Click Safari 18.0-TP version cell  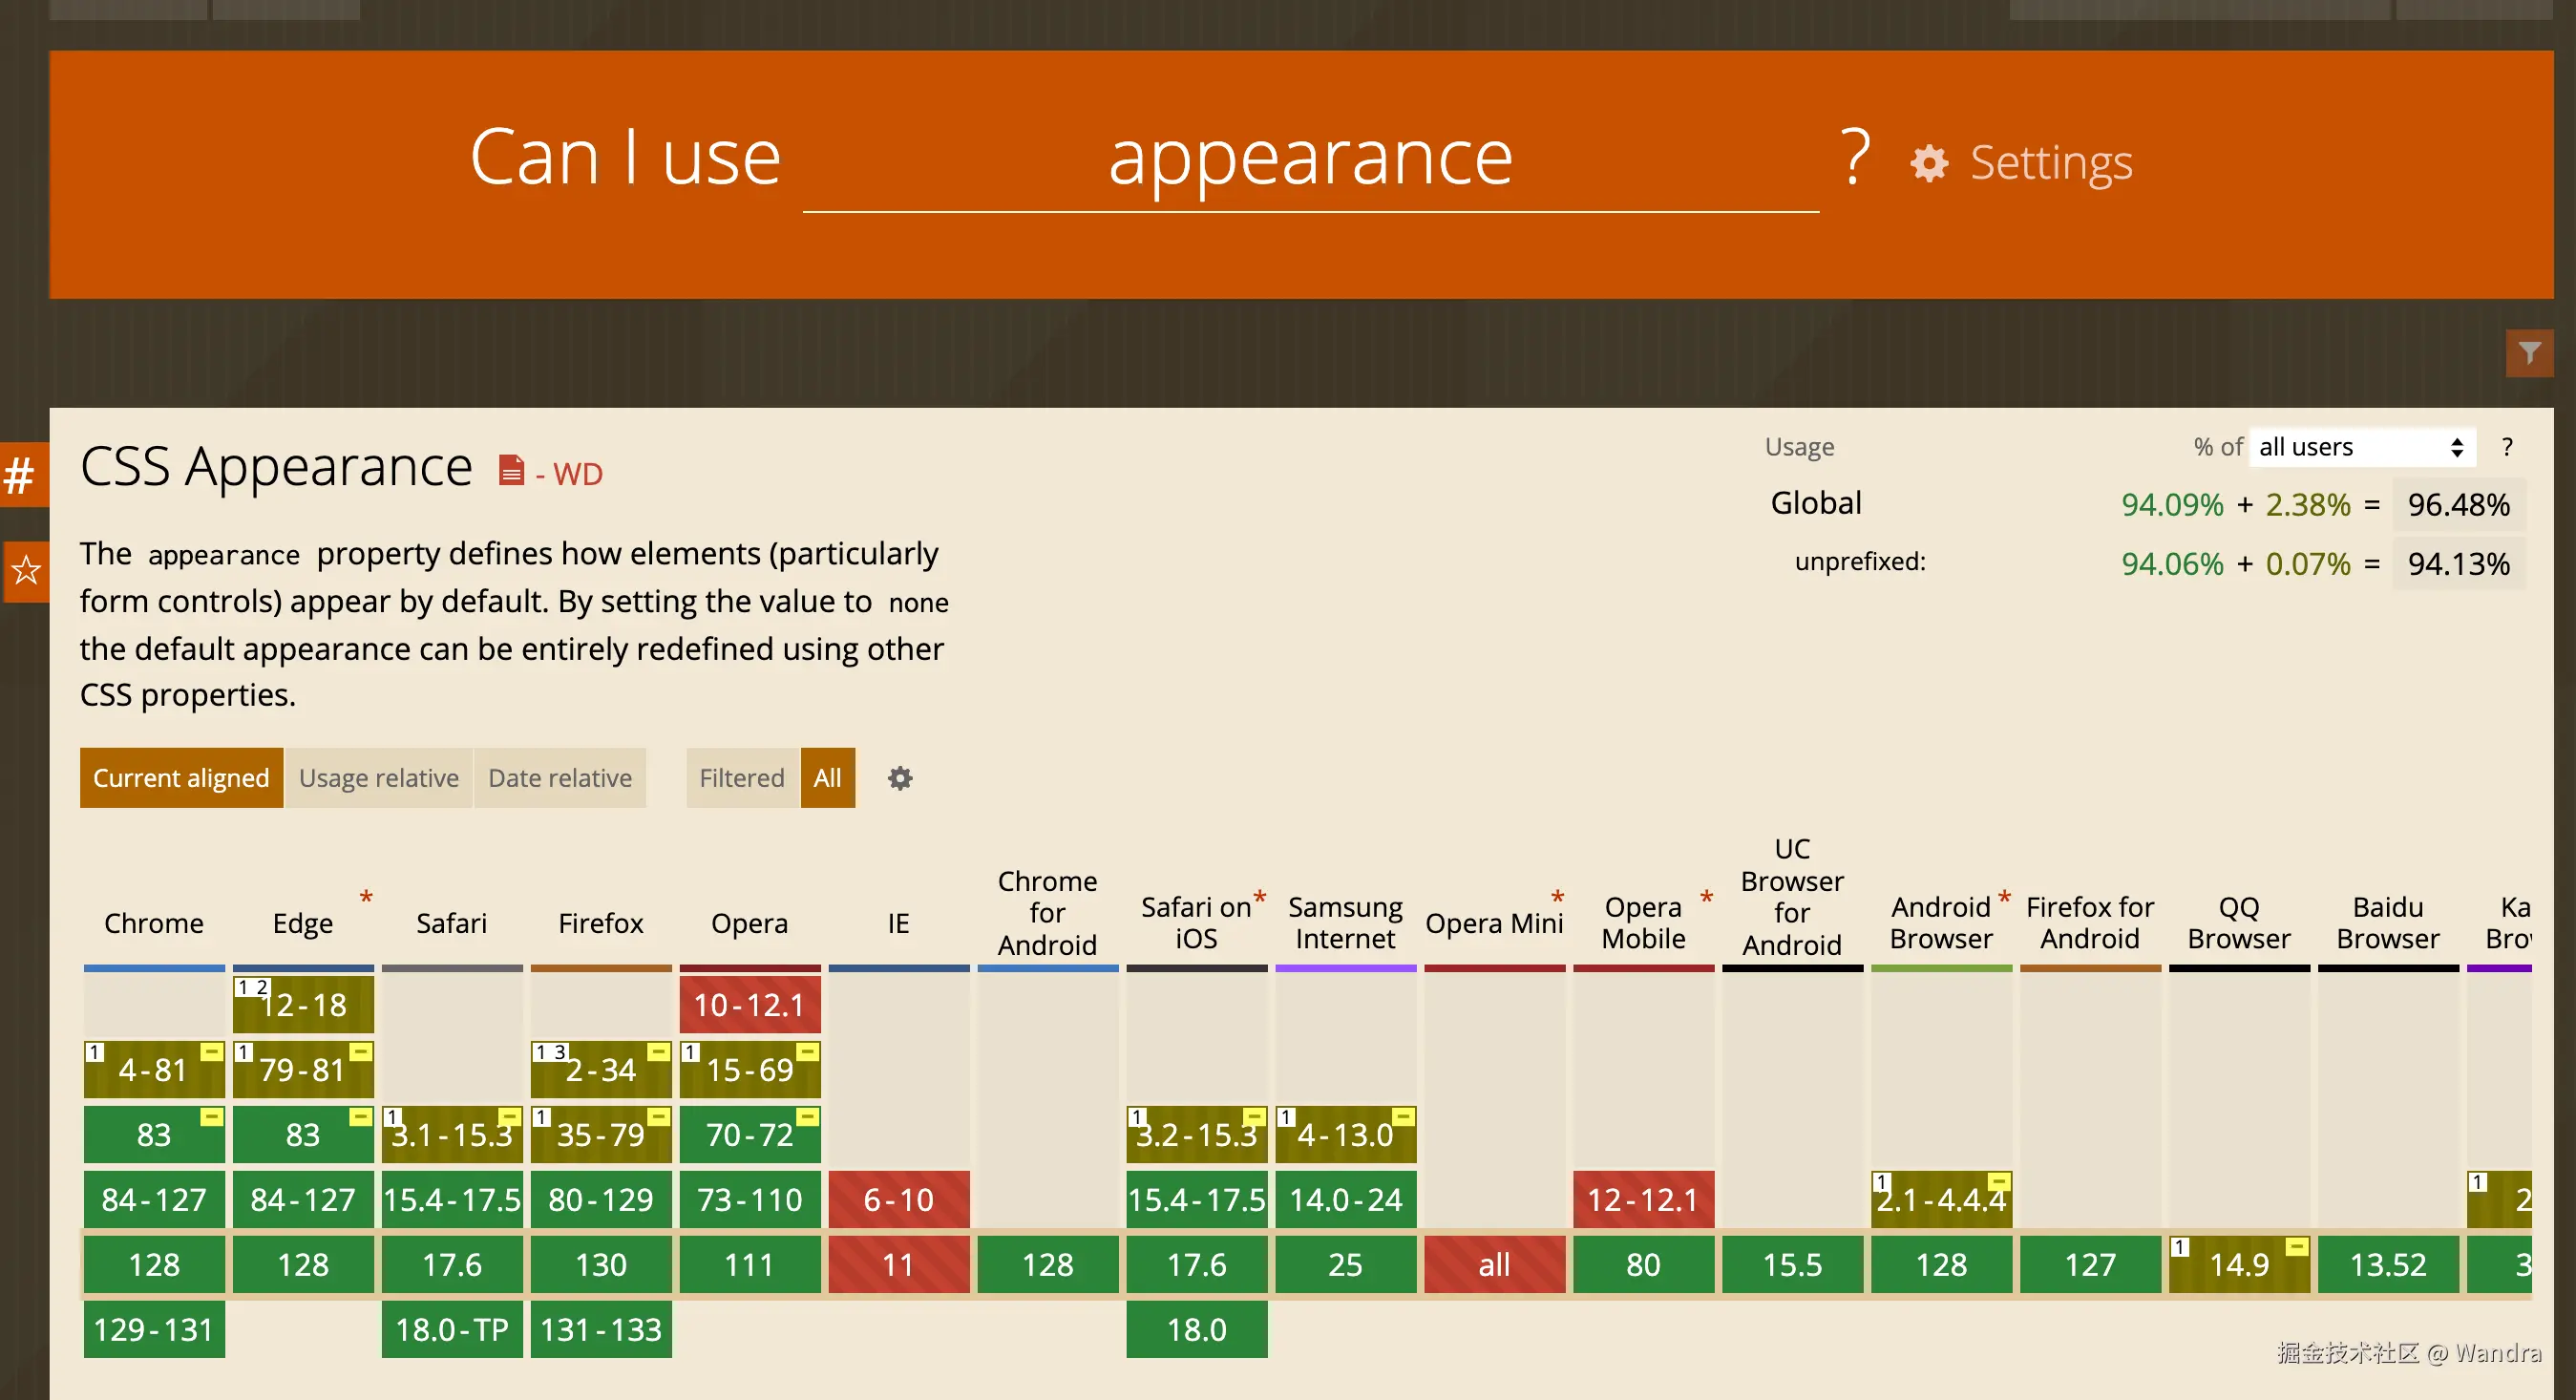tap(452, 1329)
